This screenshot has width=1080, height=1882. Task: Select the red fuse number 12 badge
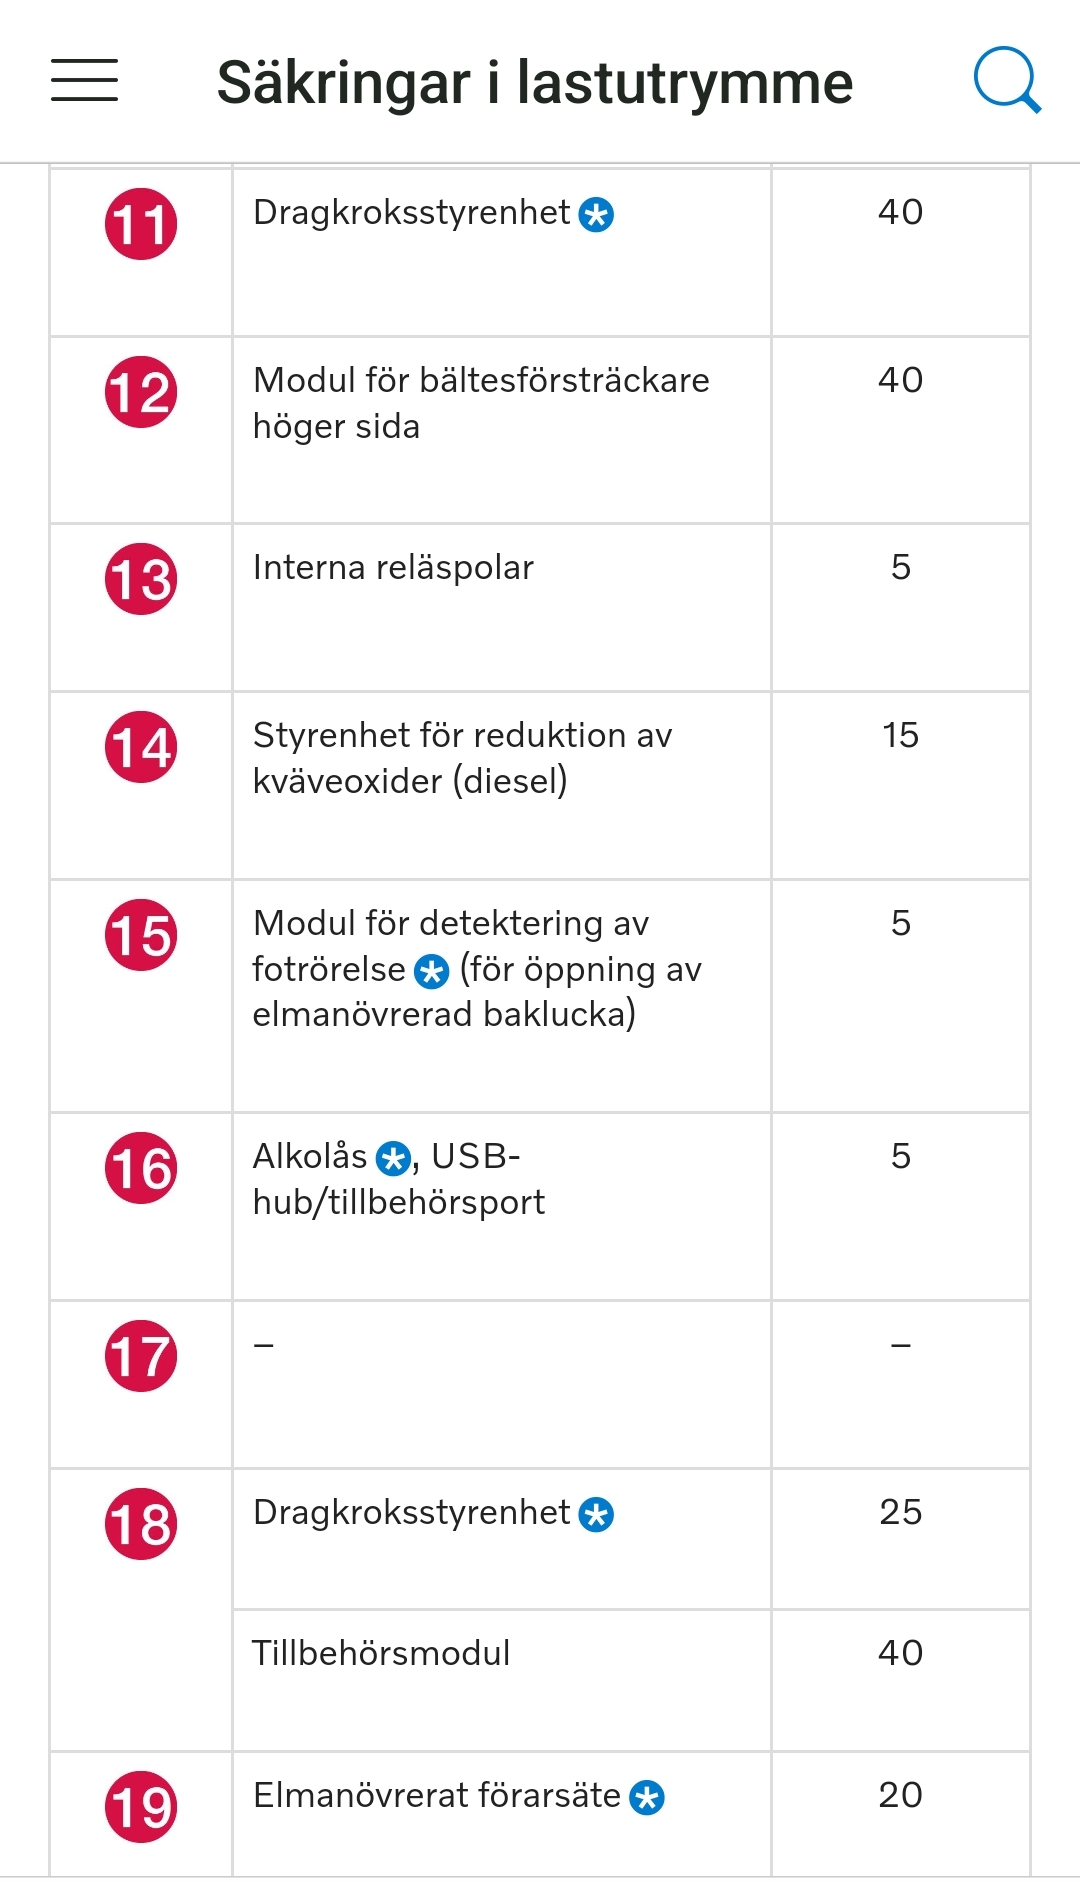[141, 392]
